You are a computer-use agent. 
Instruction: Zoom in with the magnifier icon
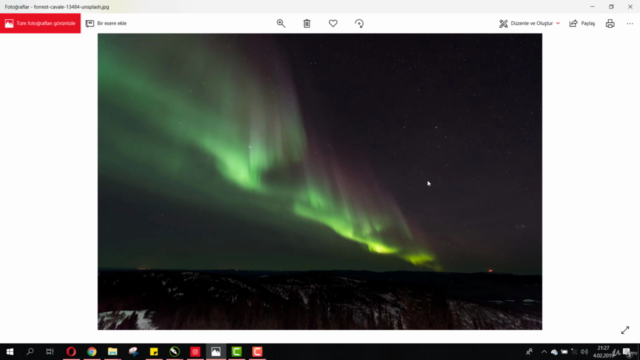tap(281, 23)
